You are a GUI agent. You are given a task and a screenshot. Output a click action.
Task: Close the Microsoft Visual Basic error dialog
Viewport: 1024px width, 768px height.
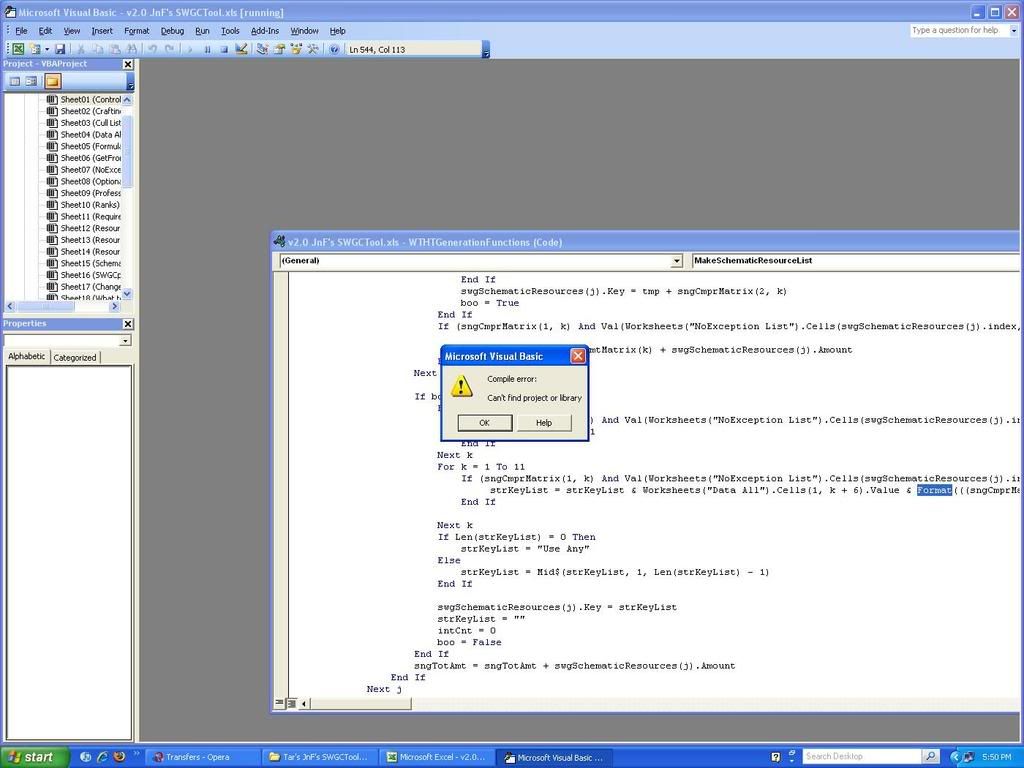click(x=578, y=356)
